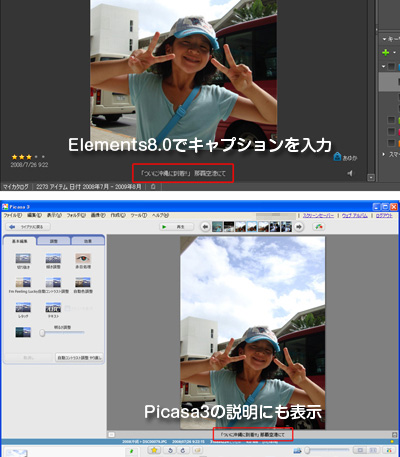Click マイカタログ in Elements status bar
This screenshot has height=457, width=400.
[x=16, y=187]
